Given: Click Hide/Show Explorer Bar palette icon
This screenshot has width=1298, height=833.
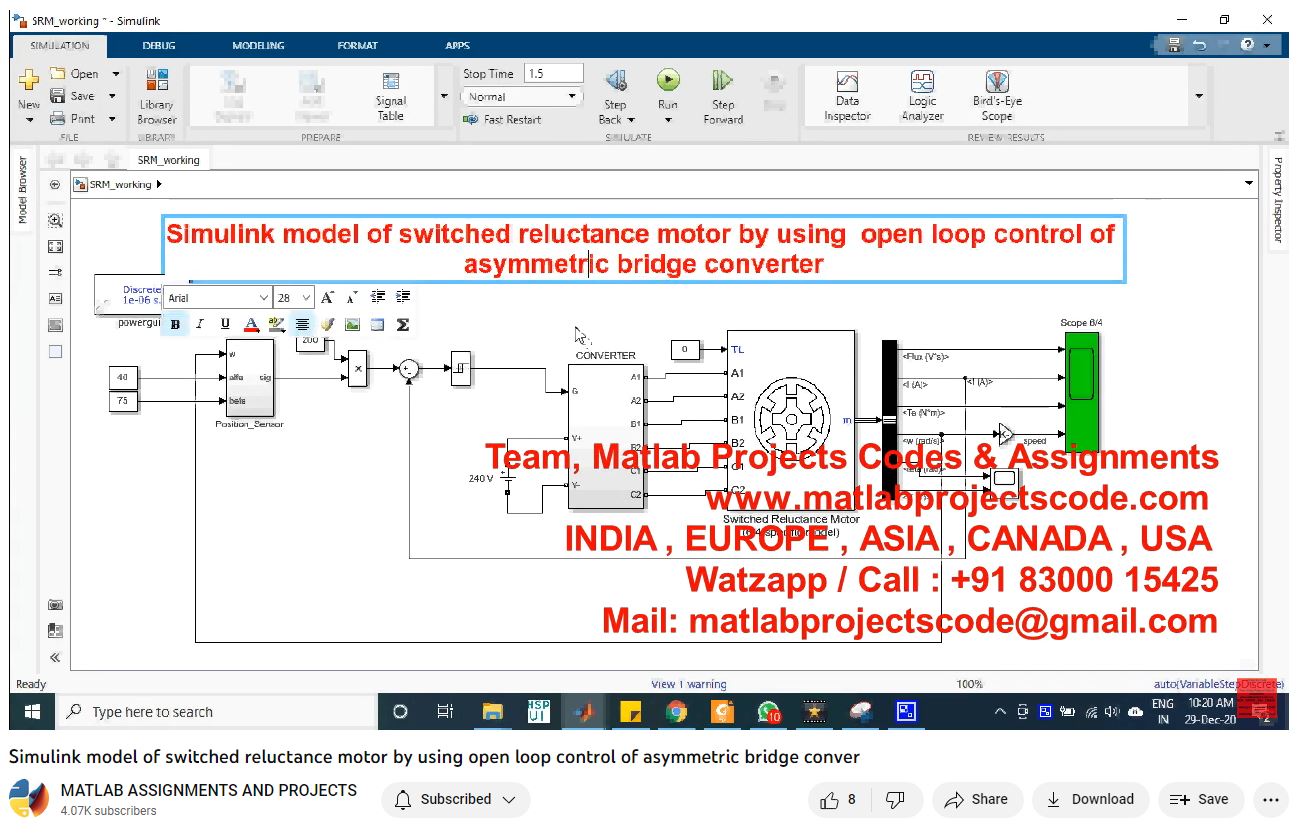Looking at the screenshot, I should 55,184.
